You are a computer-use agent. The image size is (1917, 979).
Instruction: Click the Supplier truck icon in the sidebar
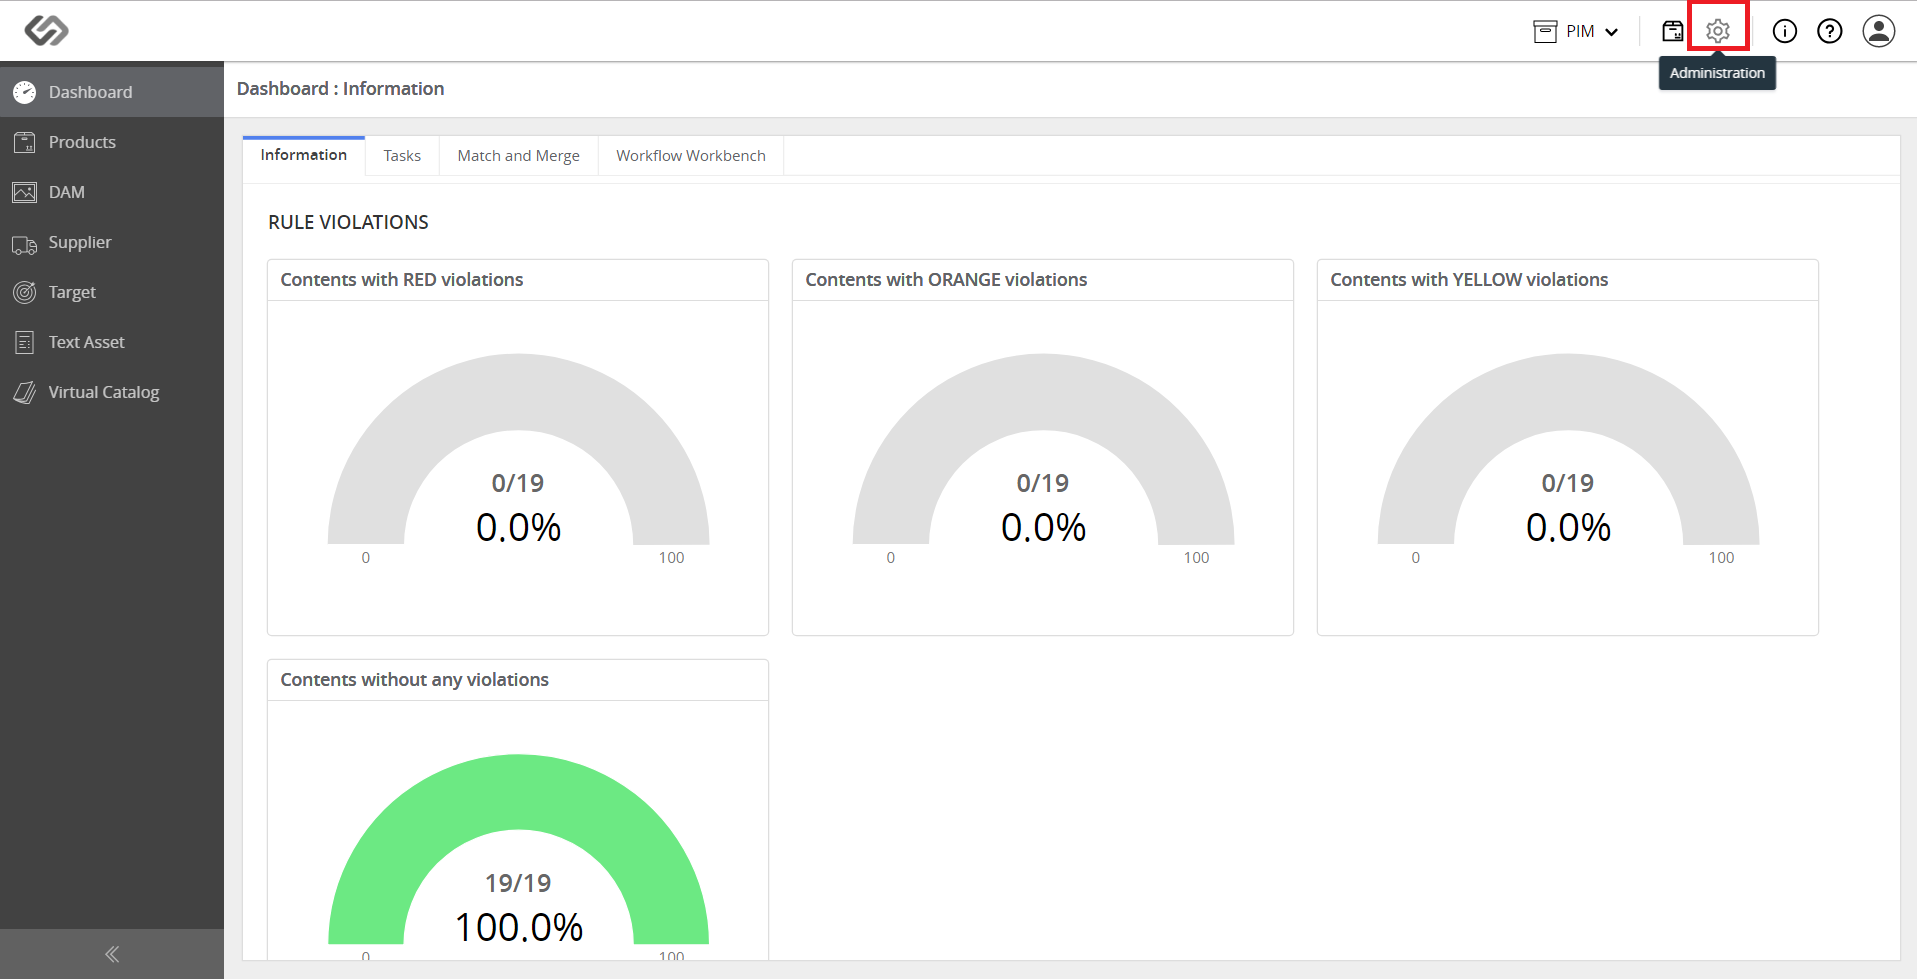pos(25,243)
